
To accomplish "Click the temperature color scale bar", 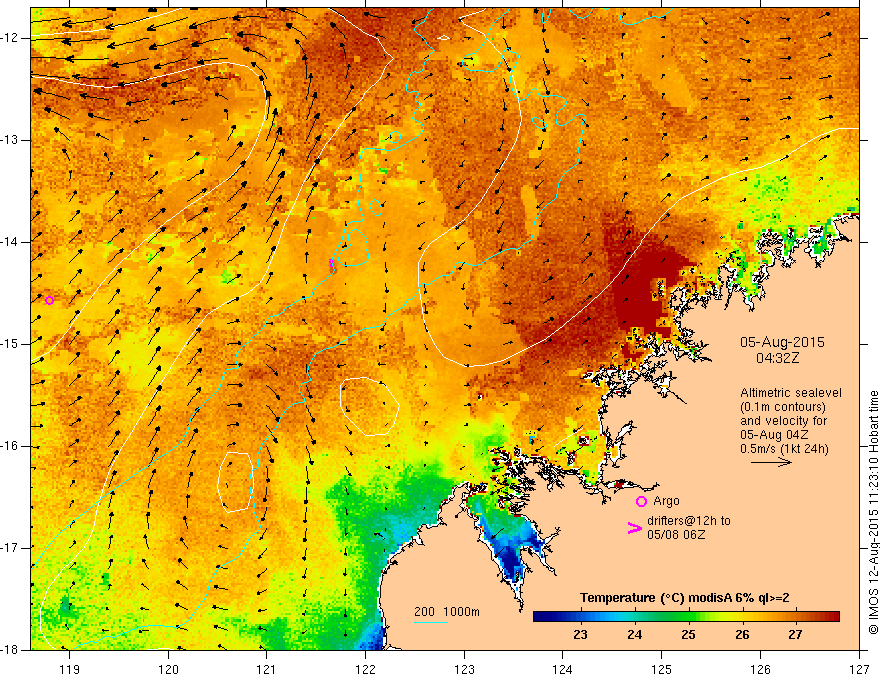I will pos(686,616).
